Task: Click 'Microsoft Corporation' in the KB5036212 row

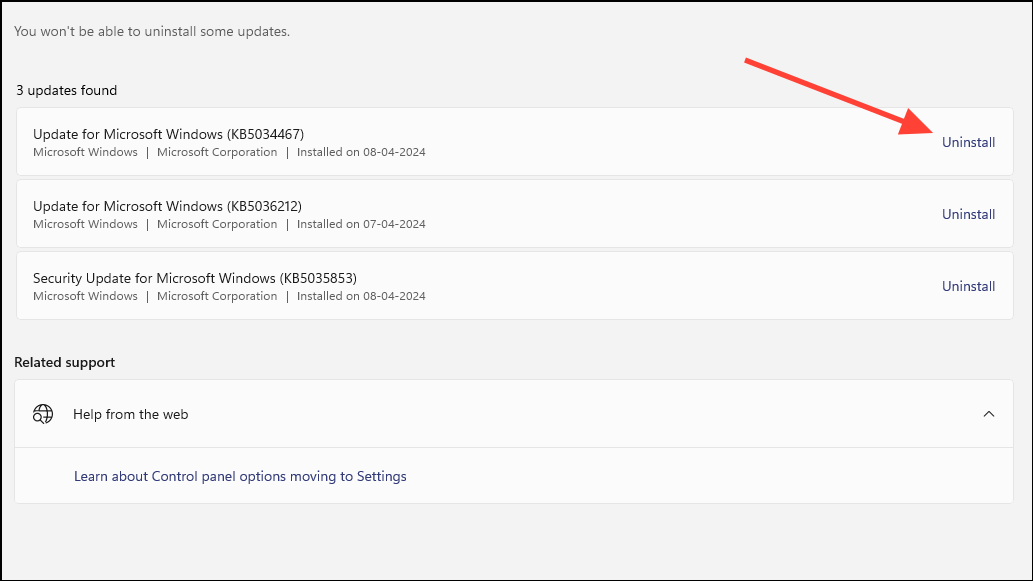Action: [217, 224]
